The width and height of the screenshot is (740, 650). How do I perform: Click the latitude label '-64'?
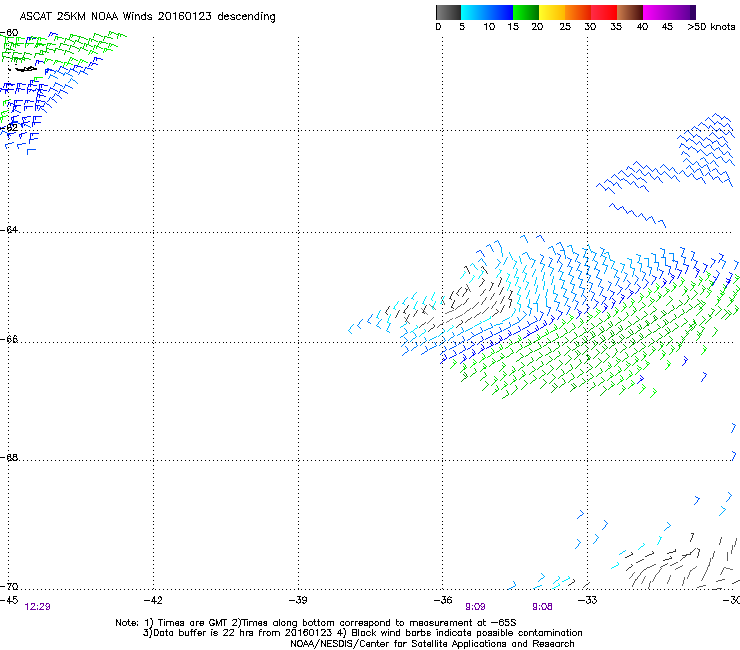point(9,229)
